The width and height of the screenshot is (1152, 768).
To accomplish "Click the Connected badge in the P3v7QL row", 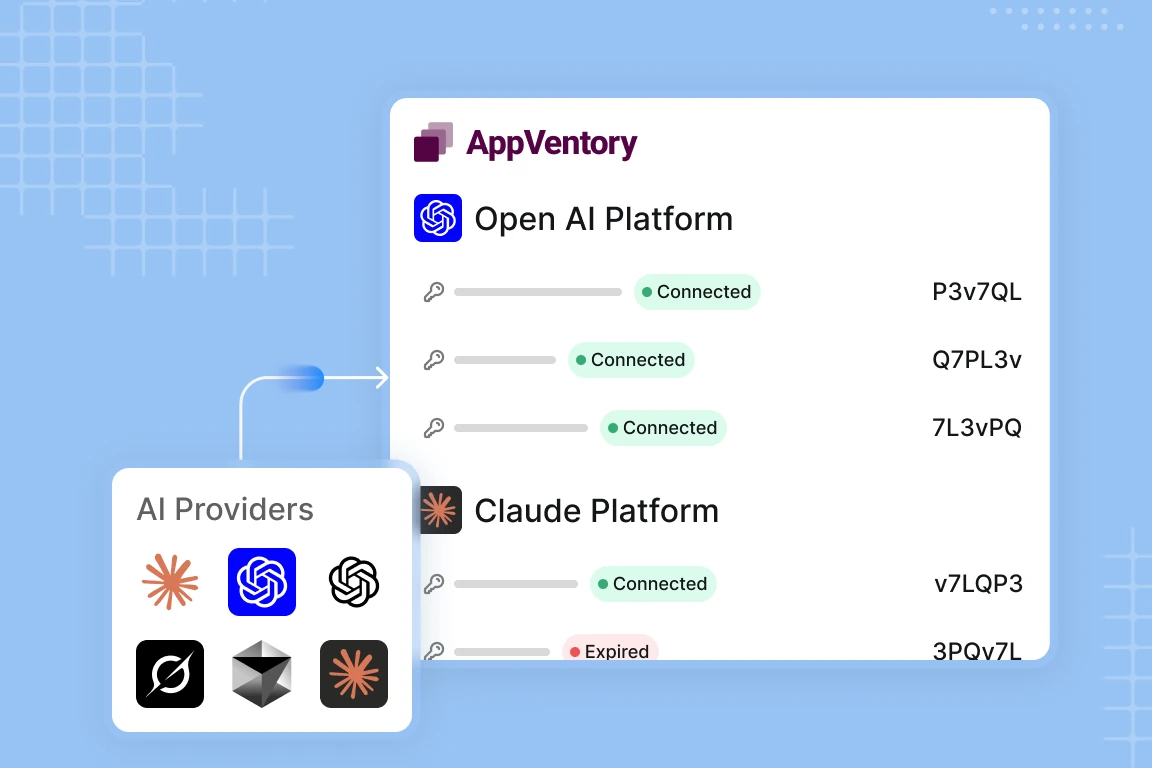I will click(x=696, y=292).
